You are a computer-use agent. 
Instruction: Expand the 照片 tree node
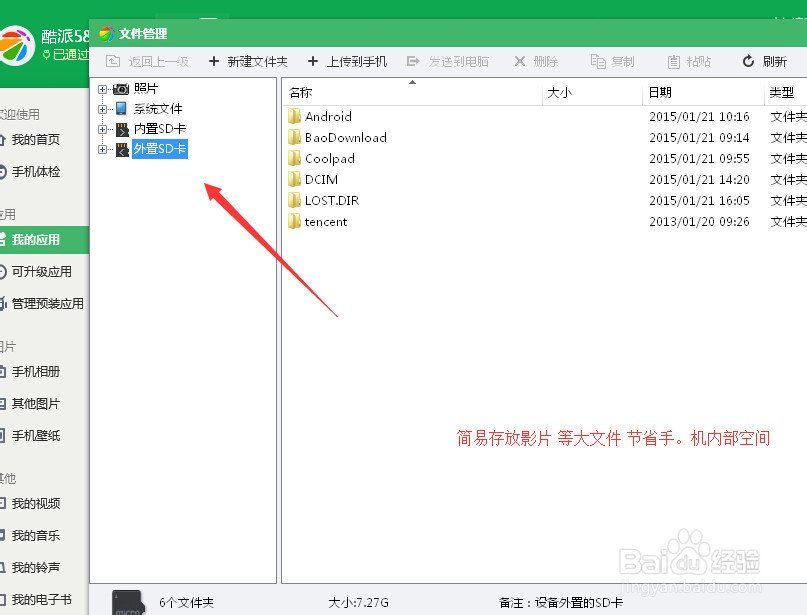[x=102, y=89]
